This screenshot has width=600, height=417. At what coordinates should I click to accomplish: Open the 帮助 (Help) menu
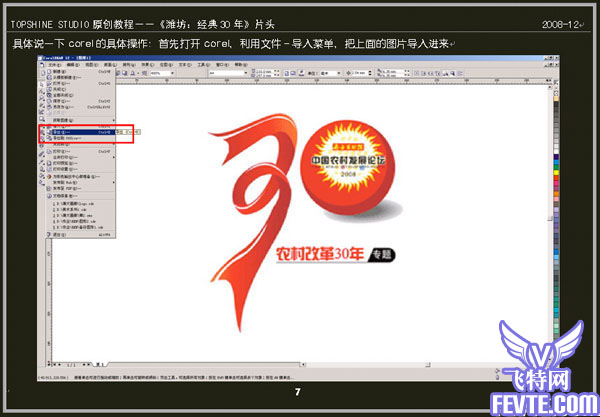point(241,65)
